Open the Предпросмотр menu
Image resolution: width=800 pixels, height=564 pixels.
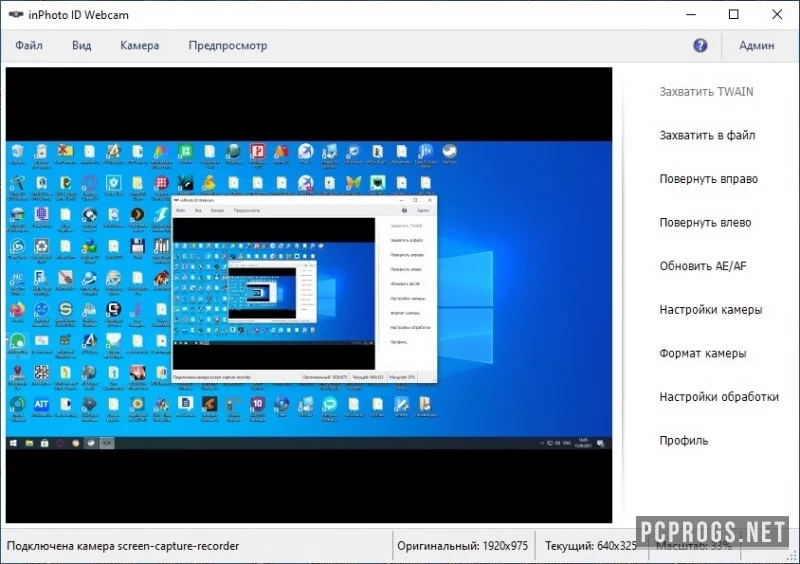coord(228,45)
